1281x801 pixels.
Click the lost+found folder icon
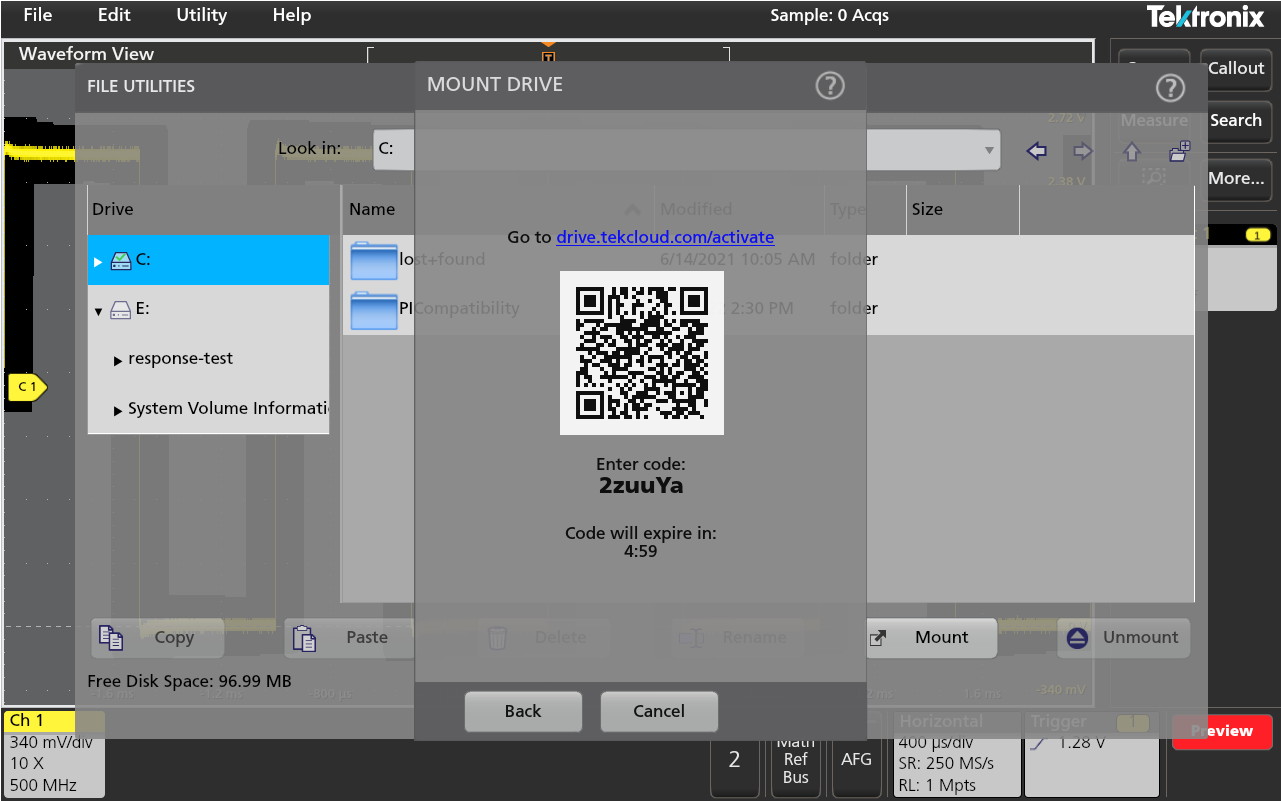[x=374, y=260]
